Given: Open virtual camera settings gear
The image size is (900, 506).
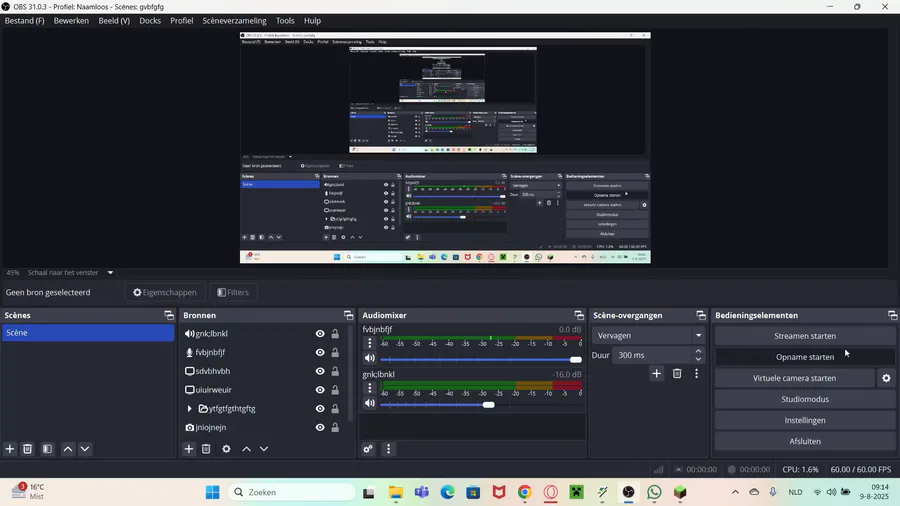Looking at the screenshot, I should [x=886, y=378].
